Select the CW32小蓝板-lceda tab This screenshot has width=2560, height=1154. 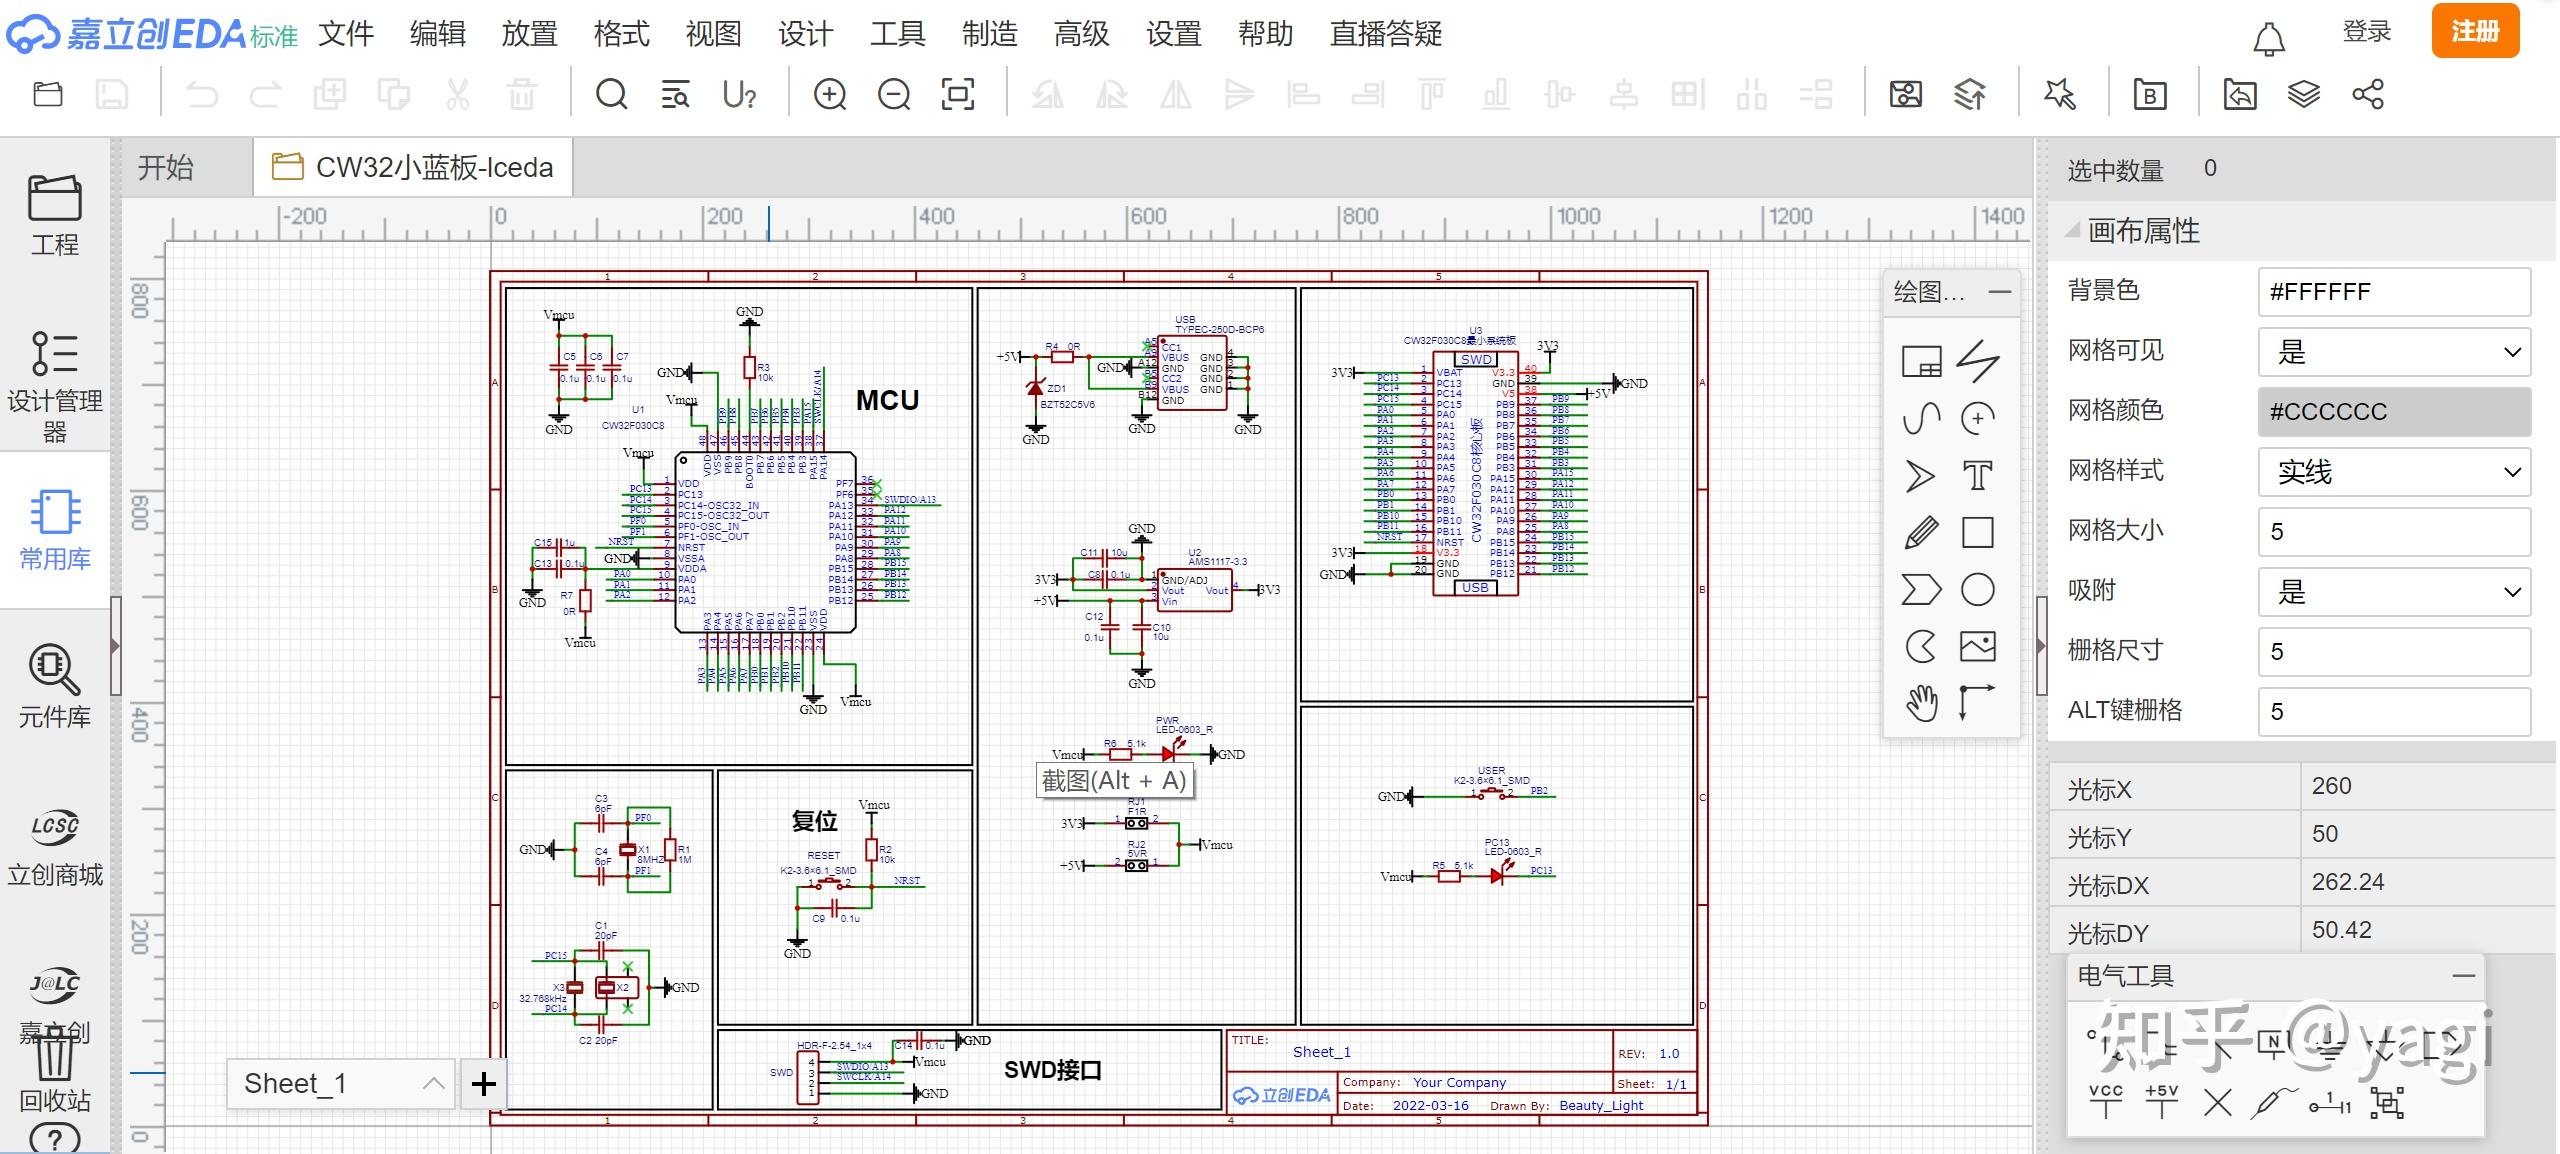[x=413, y=167]
